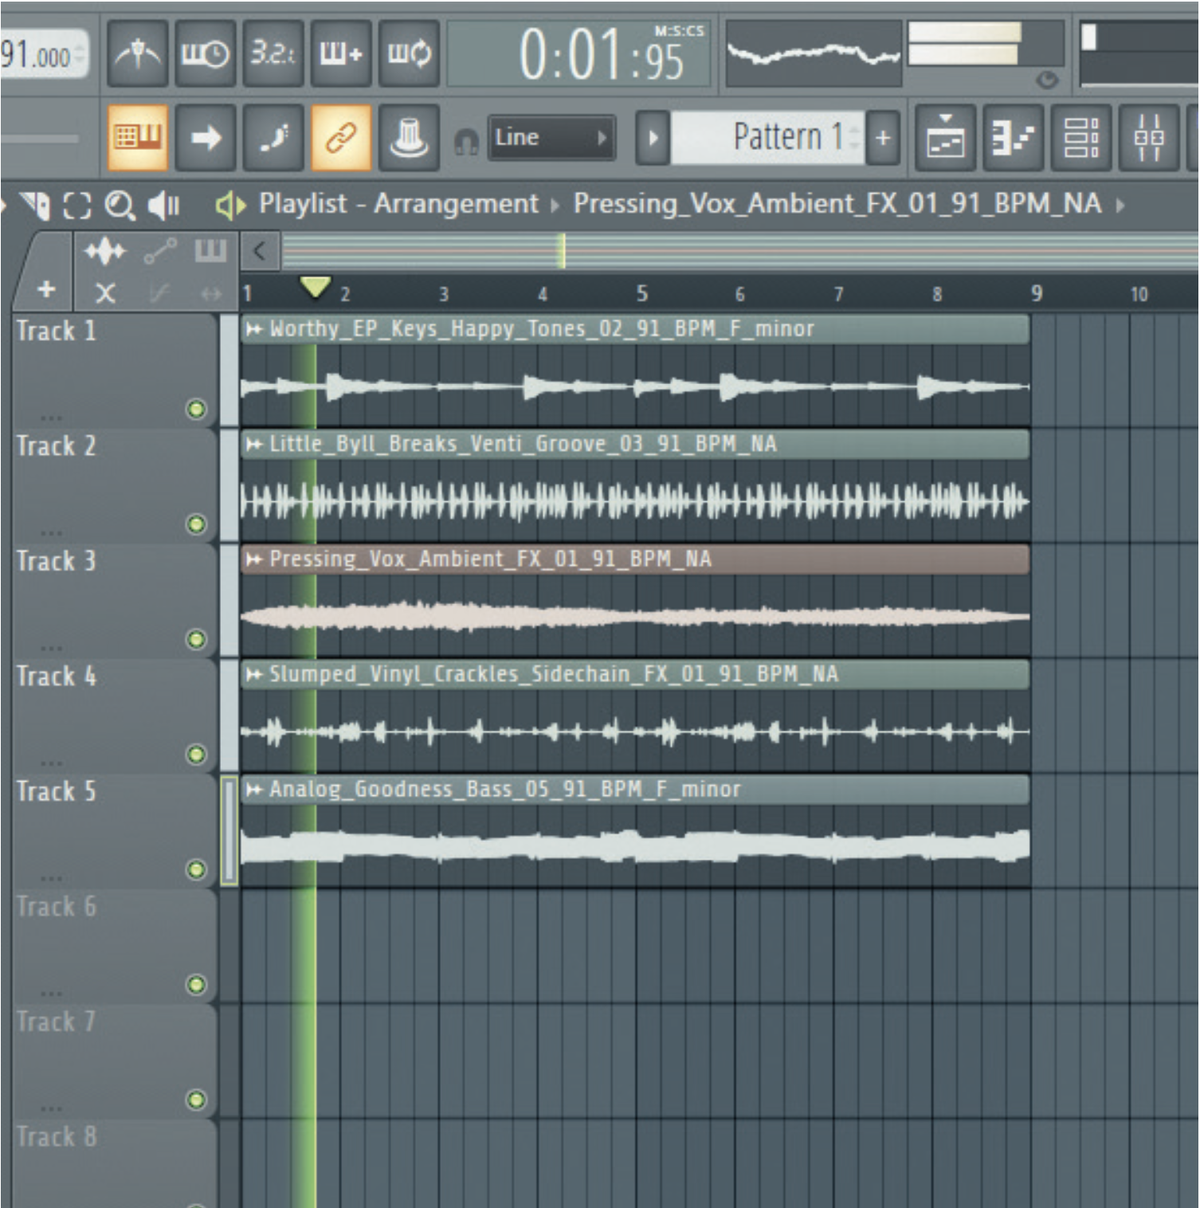Mute Track 6 with its green light

196,985
